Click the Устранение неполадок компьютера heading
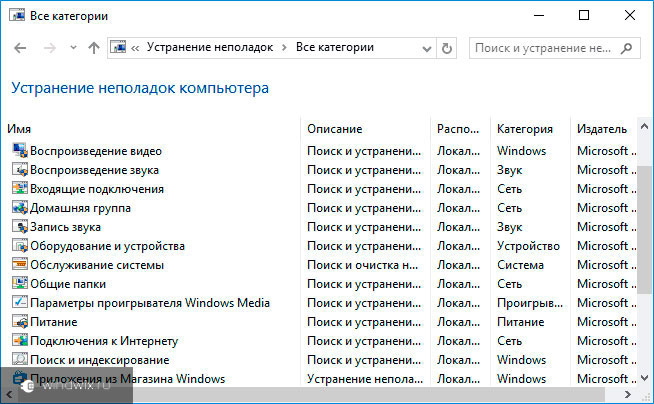This screenshot has width=654, height=404. (140, 88)
